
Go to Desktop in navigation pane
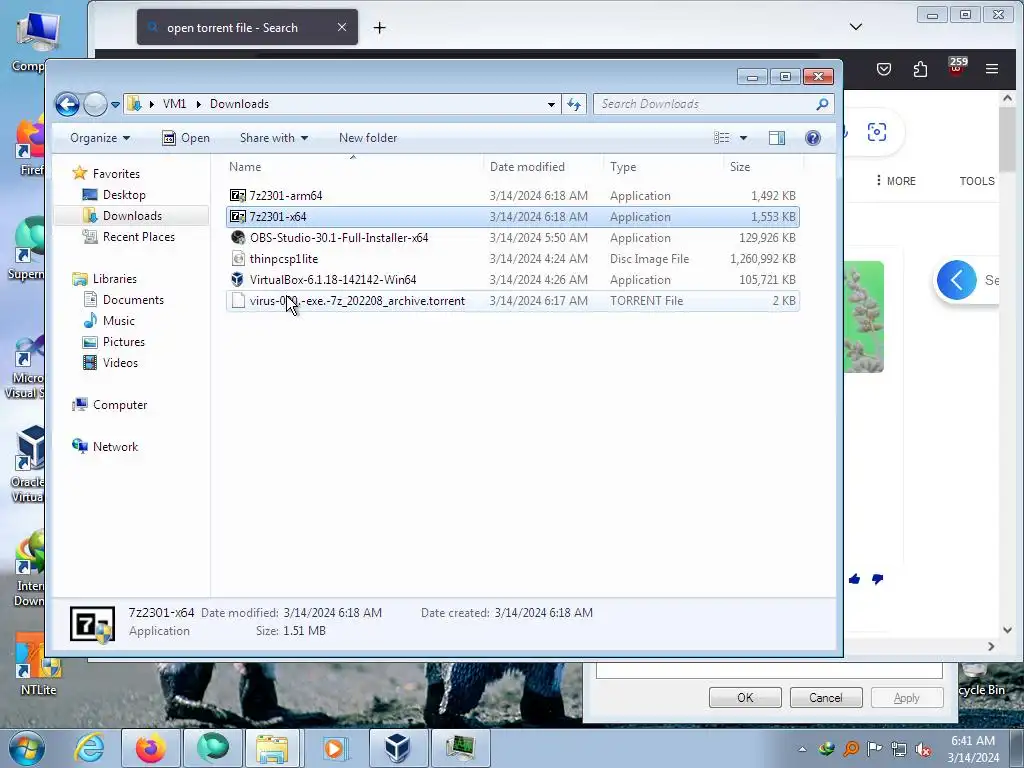pos(124,195)
